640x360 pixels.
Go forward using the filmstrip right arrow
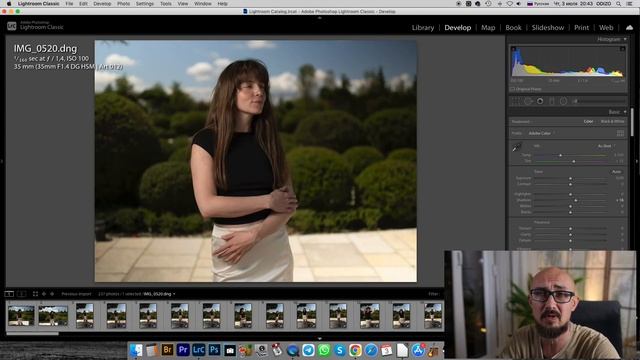coord(52,294)
